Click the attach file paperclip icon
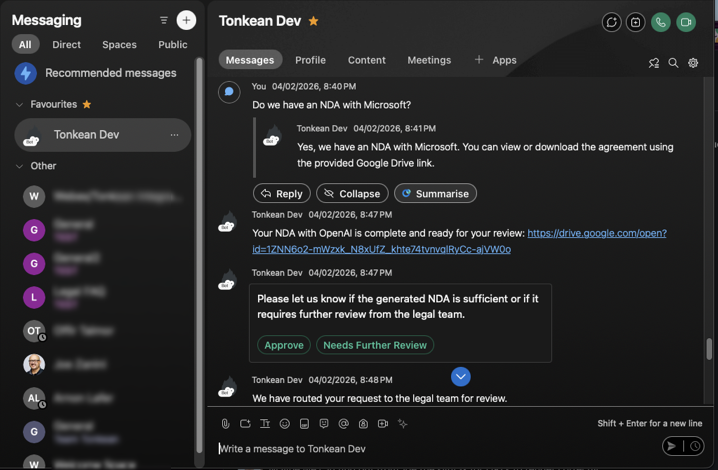 (x=226, y=424)
